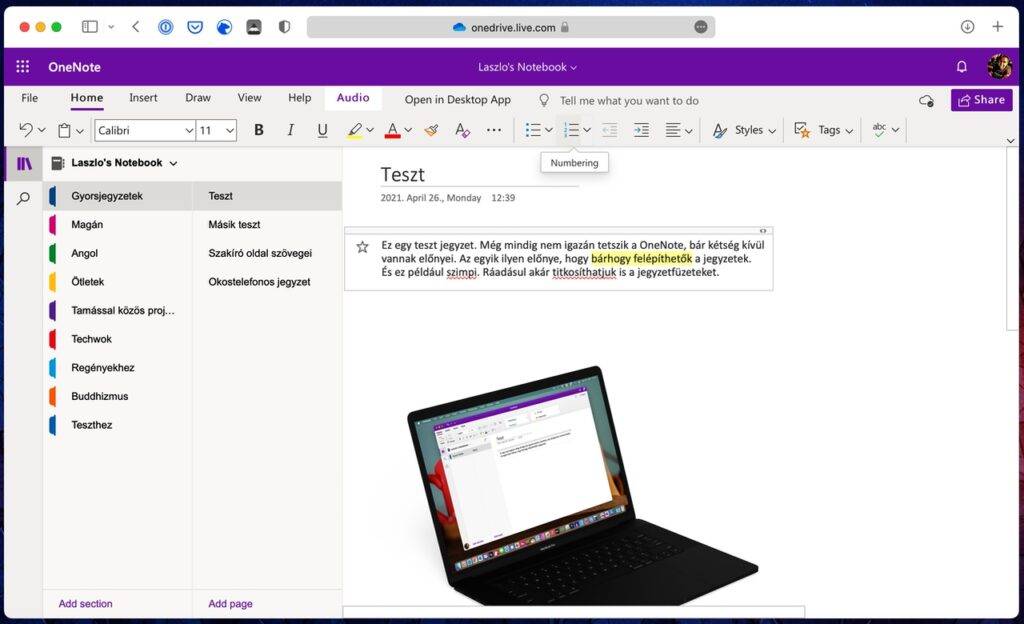Screen dimensions: 1024x624
Task: Open the Styles dropdown
Action: point(744,130)
